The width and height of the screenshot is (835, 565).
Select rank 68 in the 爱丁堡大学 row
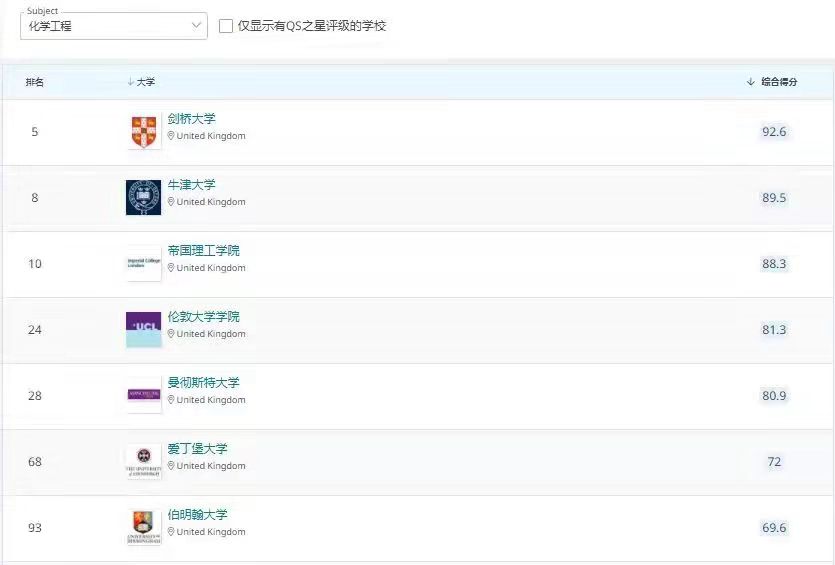(35, 462)
